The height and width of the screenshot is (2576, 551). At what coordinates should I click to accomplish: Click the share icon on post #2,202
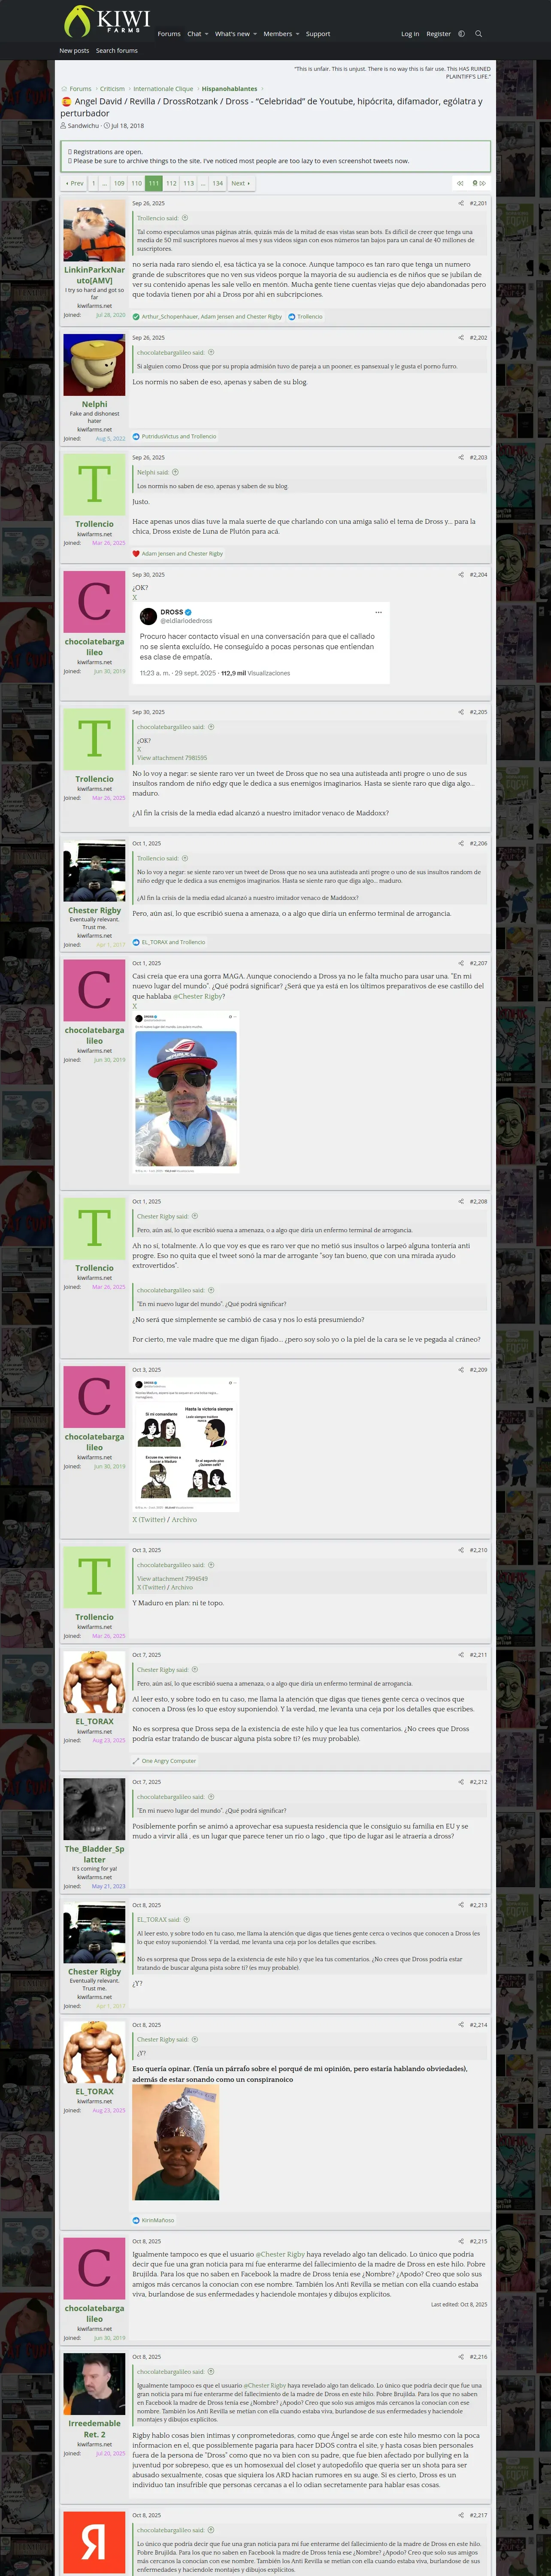[x=461, y=338]
